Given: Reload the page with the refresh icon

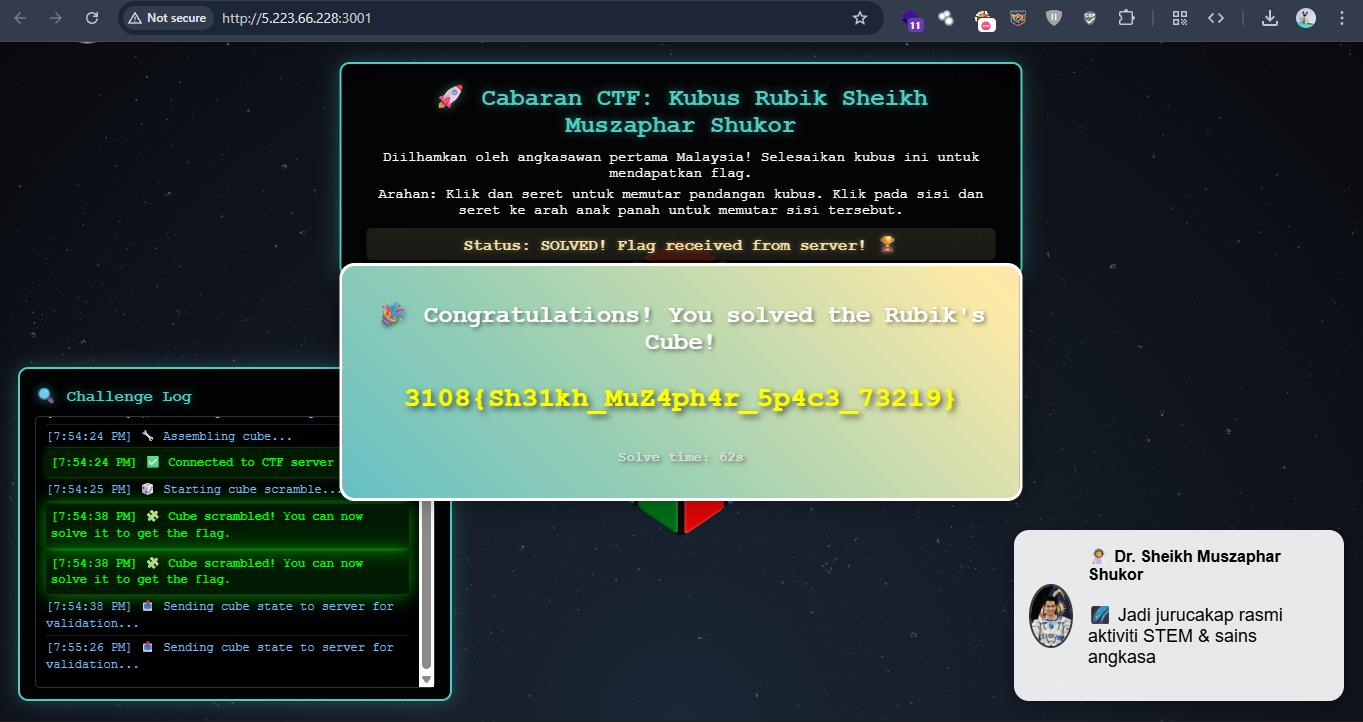Looking at the screenshot, I should point(92,18).
